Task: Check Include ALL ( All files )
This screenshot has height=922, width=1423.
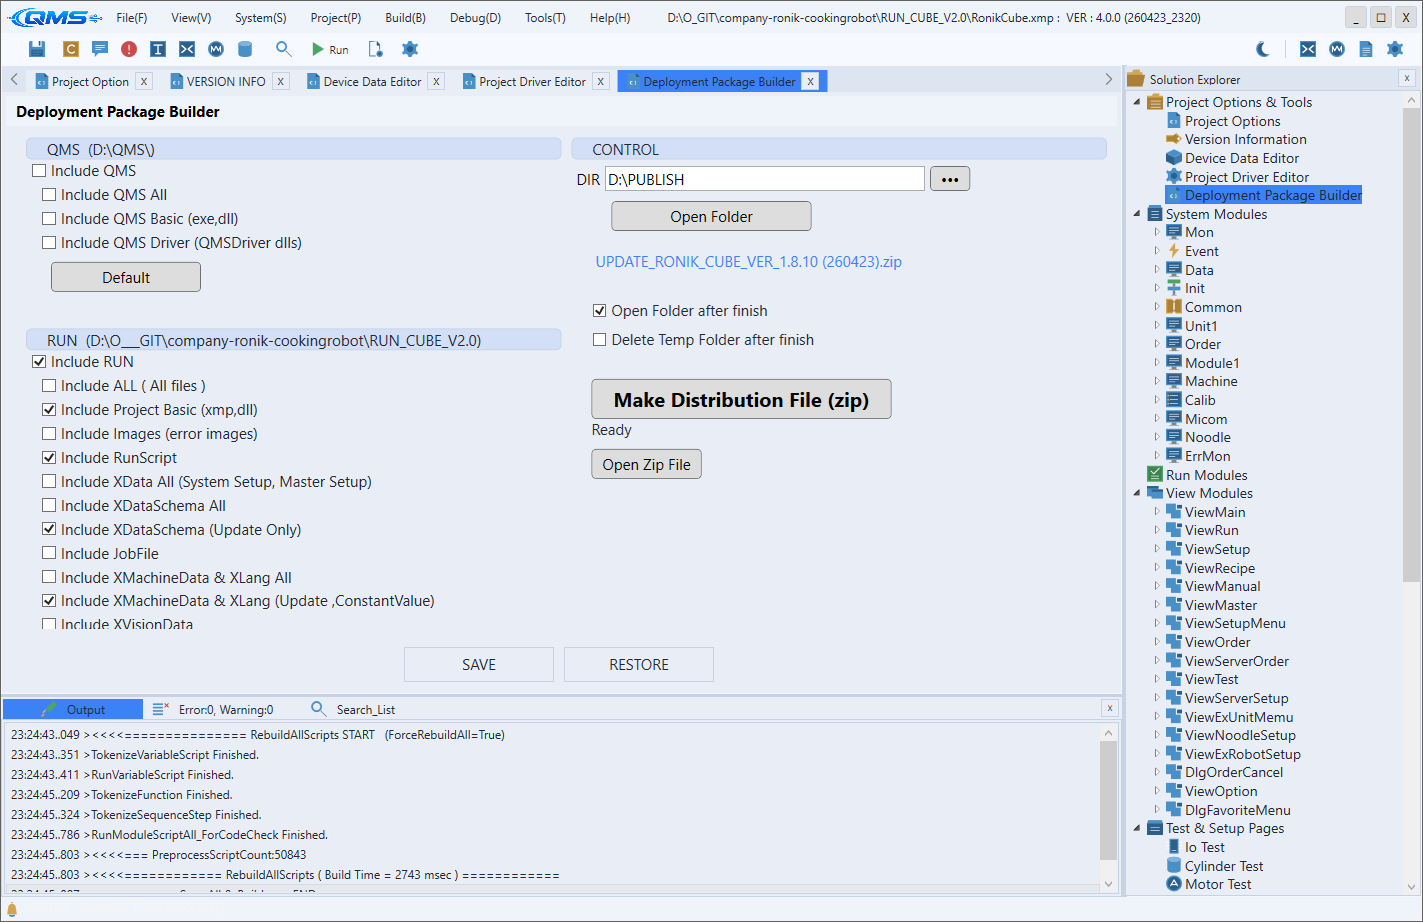Action: pyautogui.click(x=49, y=386)
